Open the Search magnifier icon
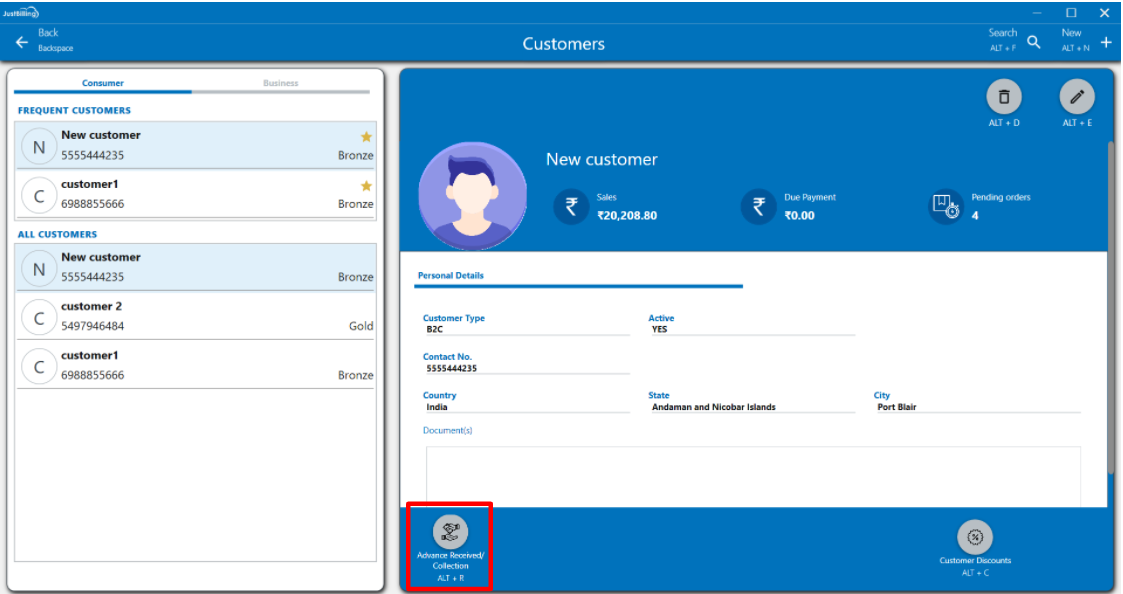The image size is (1123, 594). 1034,42
